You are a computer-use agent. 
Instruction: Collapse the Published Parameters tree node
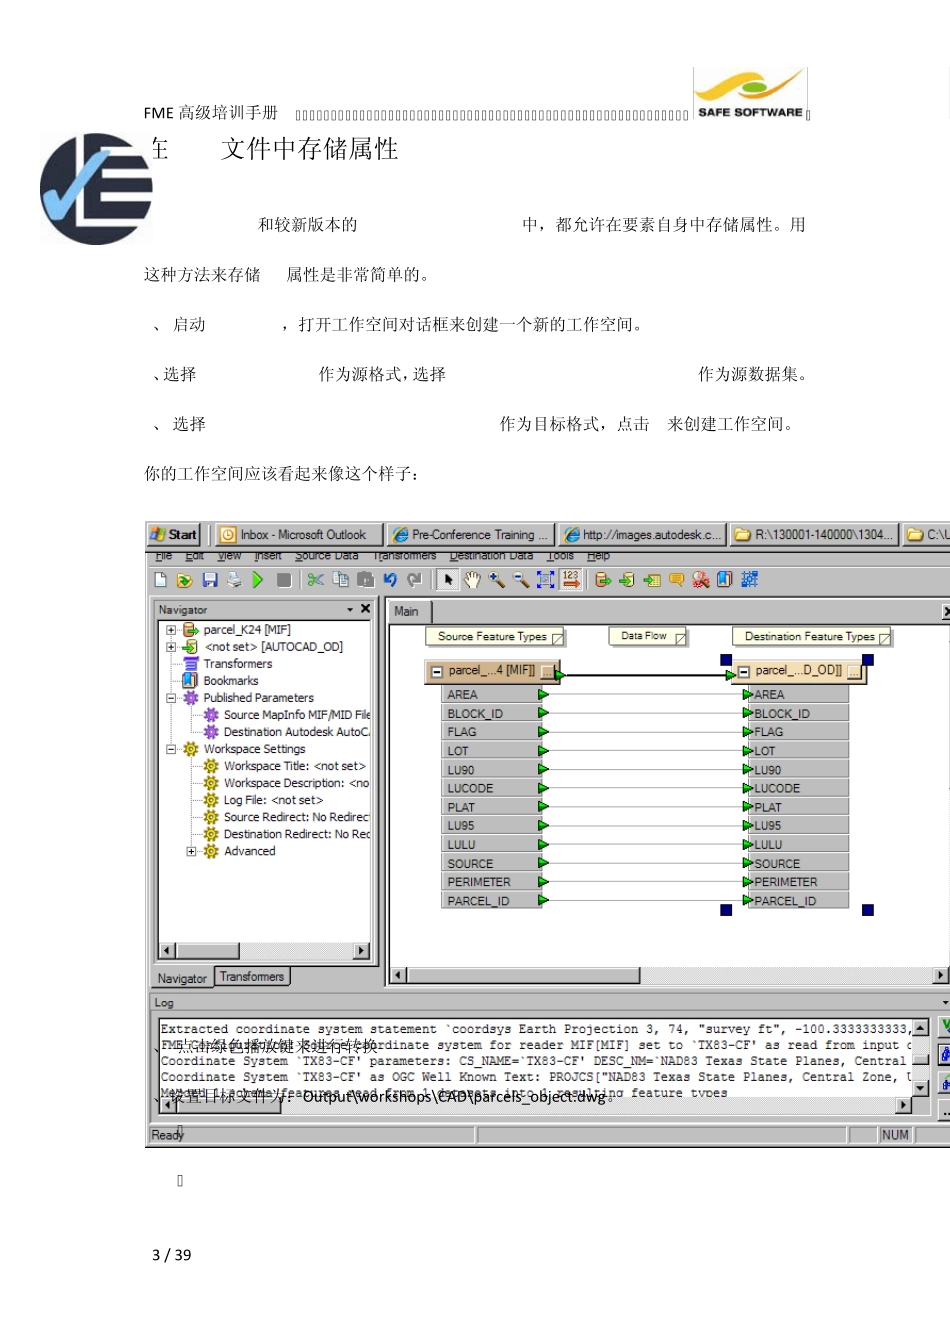pyautogui.click(x=171, y=698)
